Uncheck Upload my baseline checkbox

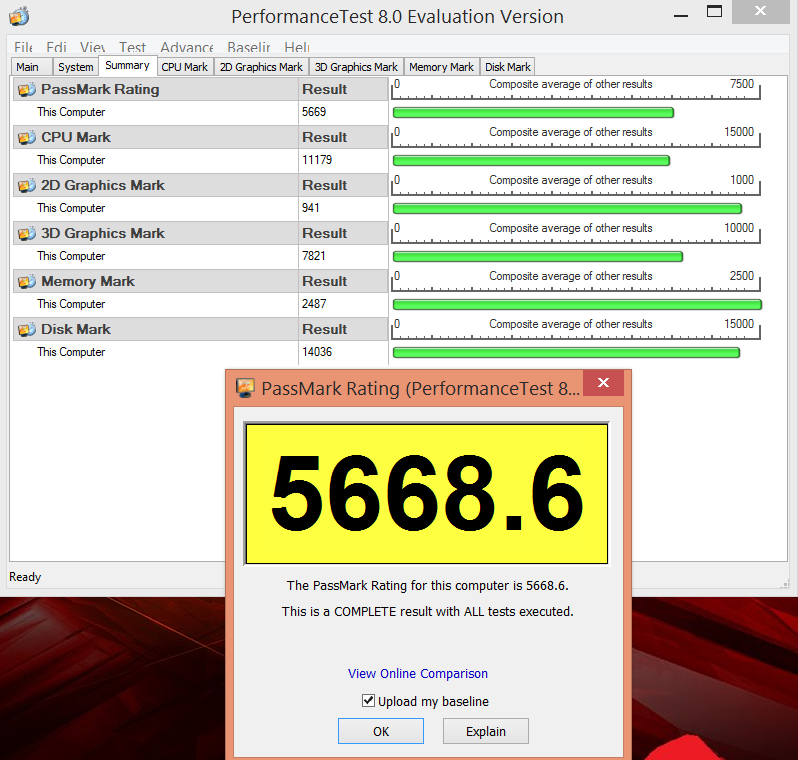click(x=368, y=700)
